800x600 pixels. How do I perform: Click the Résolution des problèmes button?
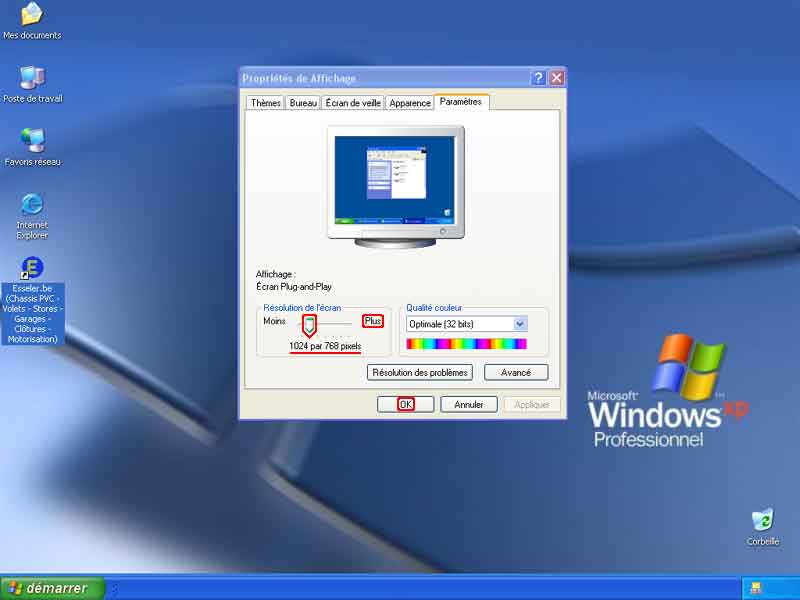tap(420, 372)
